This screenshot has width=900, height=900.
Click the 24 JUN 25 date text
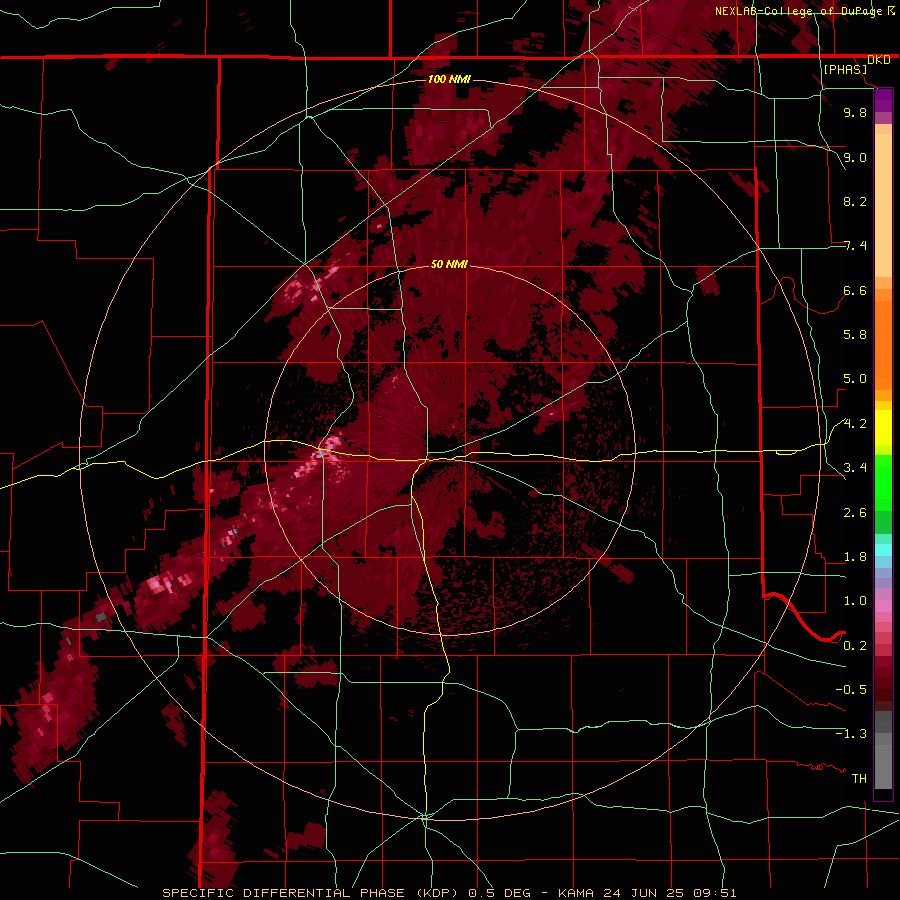[x=645, y=893]
